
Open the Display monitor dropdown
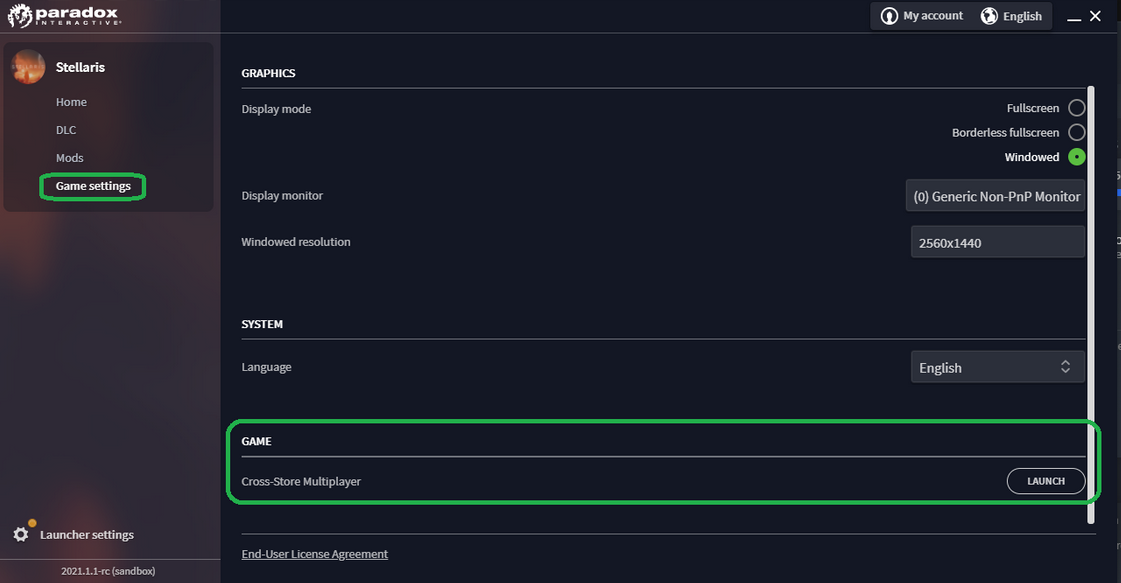pyautogui.click(x=996, y=196)
